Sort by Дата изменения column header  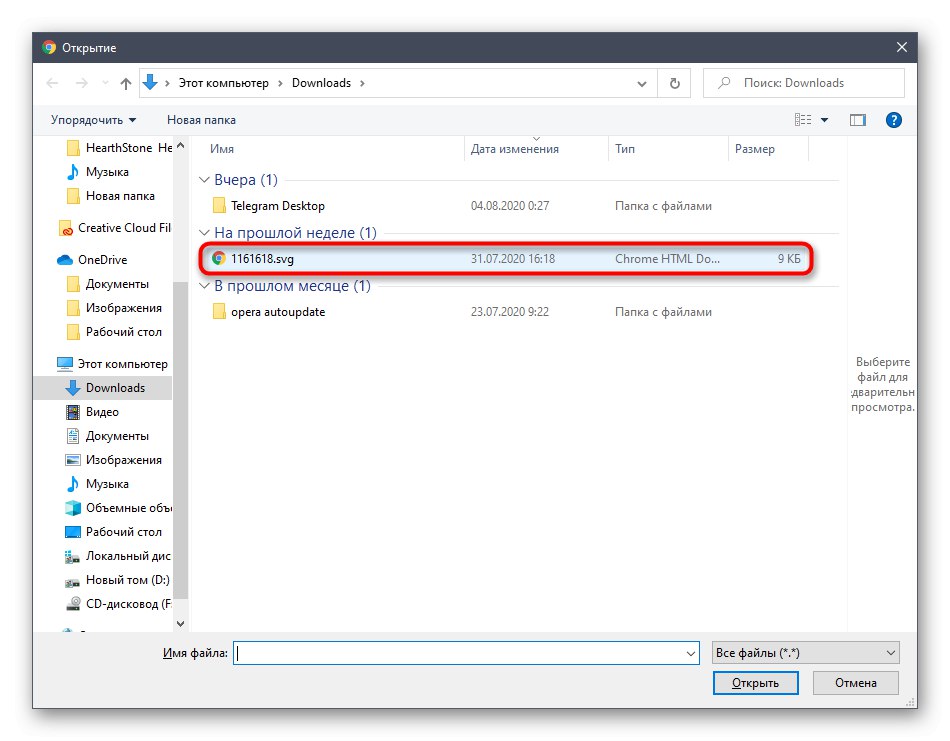click(514, 149)
